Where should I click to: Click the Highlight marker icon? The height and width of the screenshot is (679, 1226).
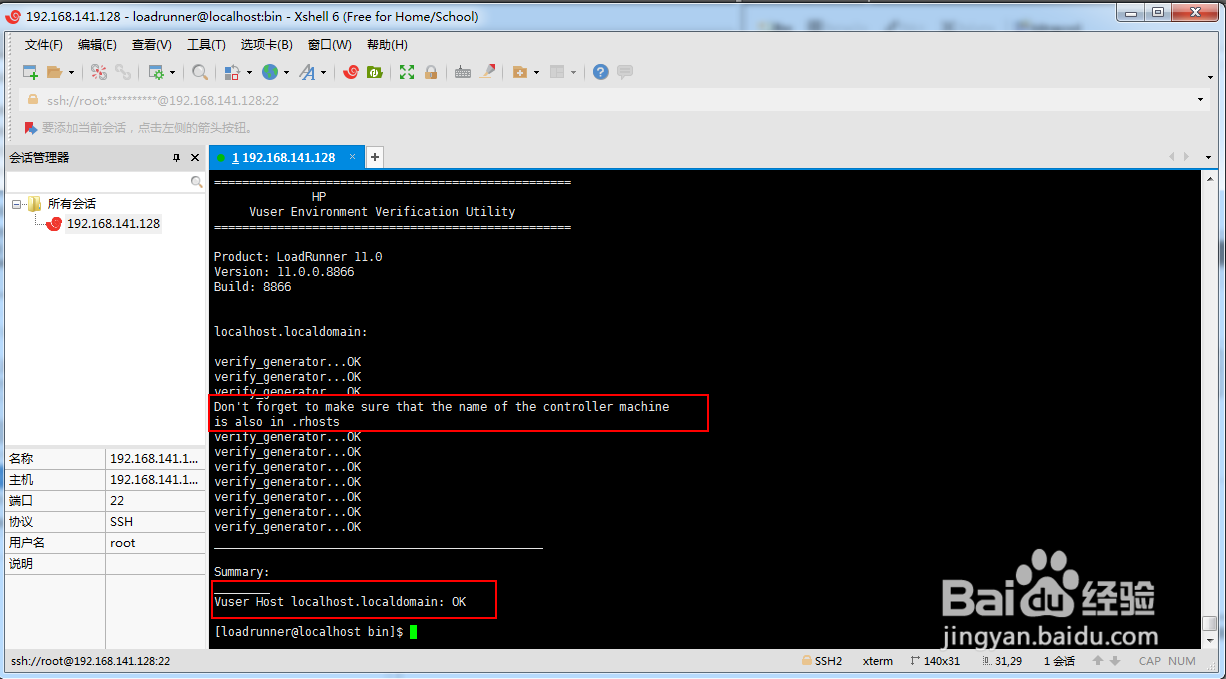[487, 72]
